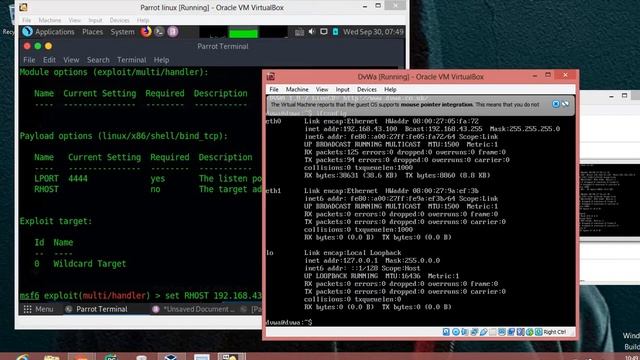
Task: Click the keyboard indicator icon in Parrot panel
Action: point(299,32)
